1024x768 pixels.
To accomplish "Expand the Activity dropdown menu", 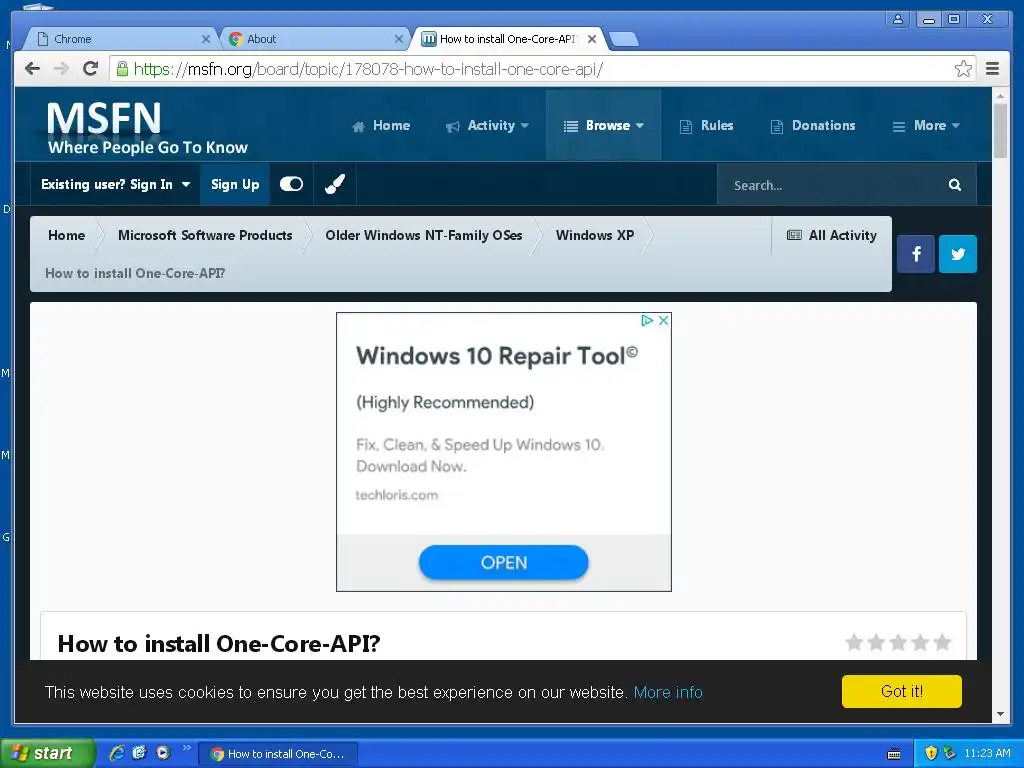I will pos(487,125).
